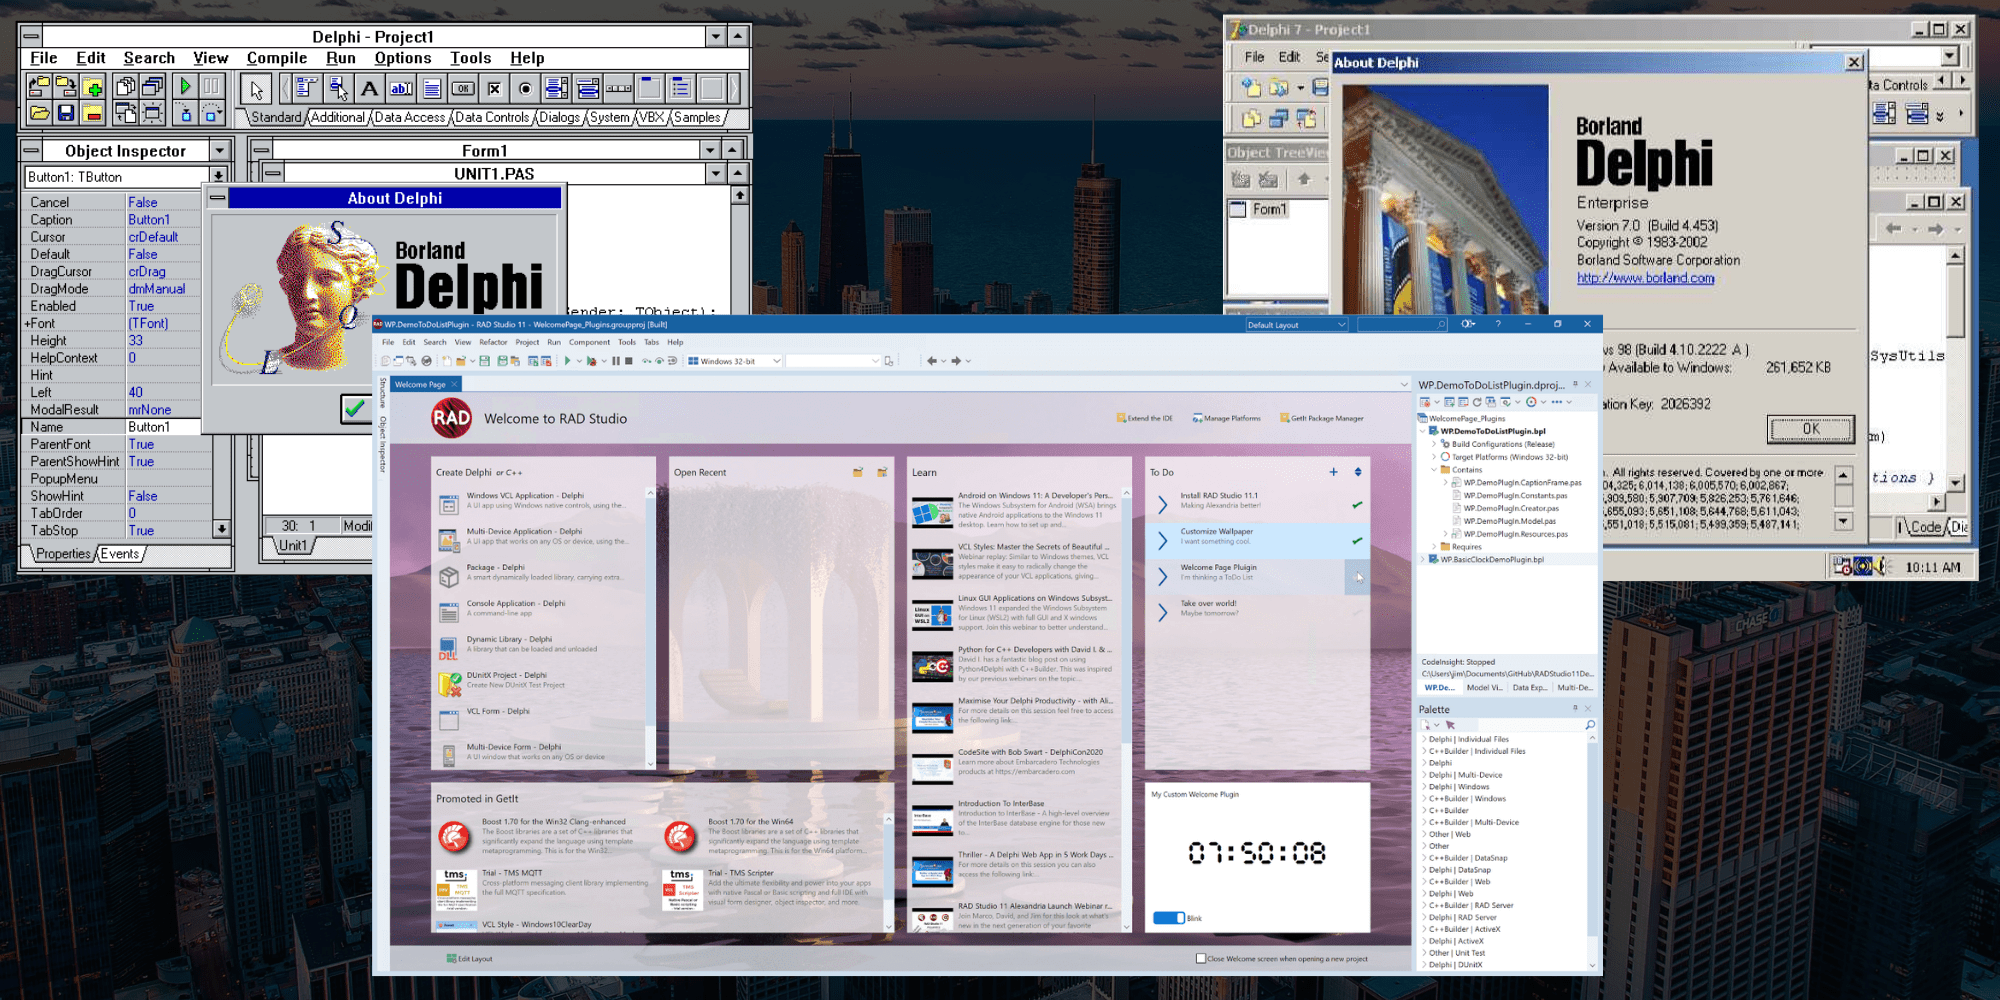This screenshot has width=2000, height=1000.
Task: Open the Compile menu in Delphi 1
Action: coord(277,58)
